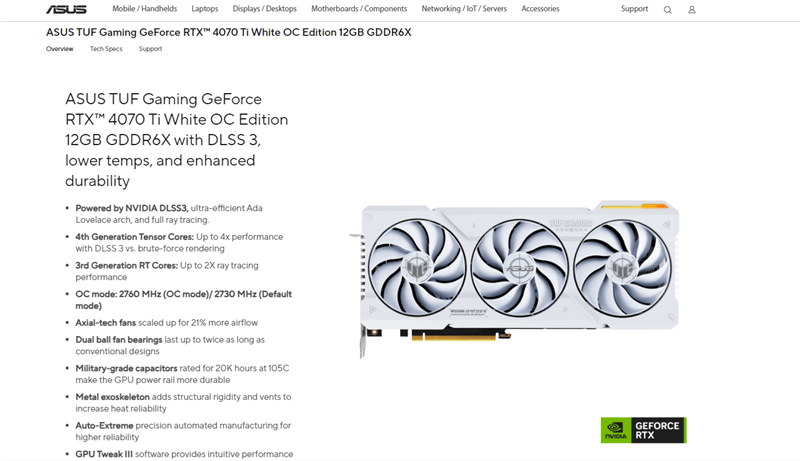This screenshot has width=800, height=461.
Task: Open the search magnifier icon
Action: (667, 10)
